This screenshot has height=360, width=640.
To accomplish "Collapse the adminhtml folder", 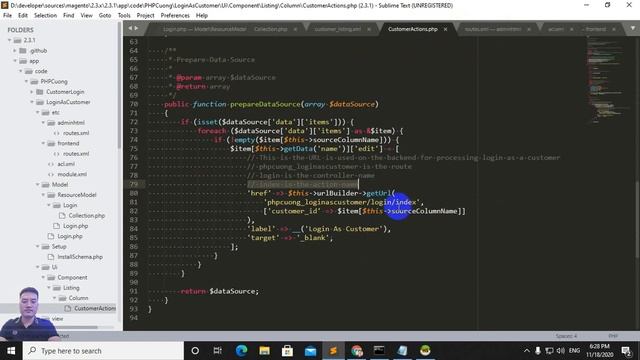I will click(x=44, y=122).
